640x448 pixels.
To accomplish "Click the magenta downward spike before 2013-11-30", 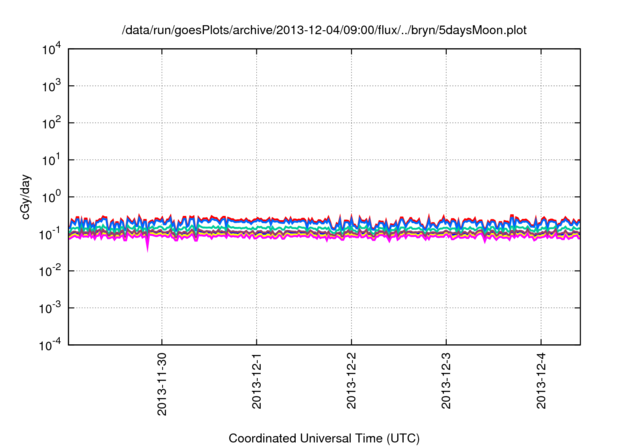I will pos(147,244).
